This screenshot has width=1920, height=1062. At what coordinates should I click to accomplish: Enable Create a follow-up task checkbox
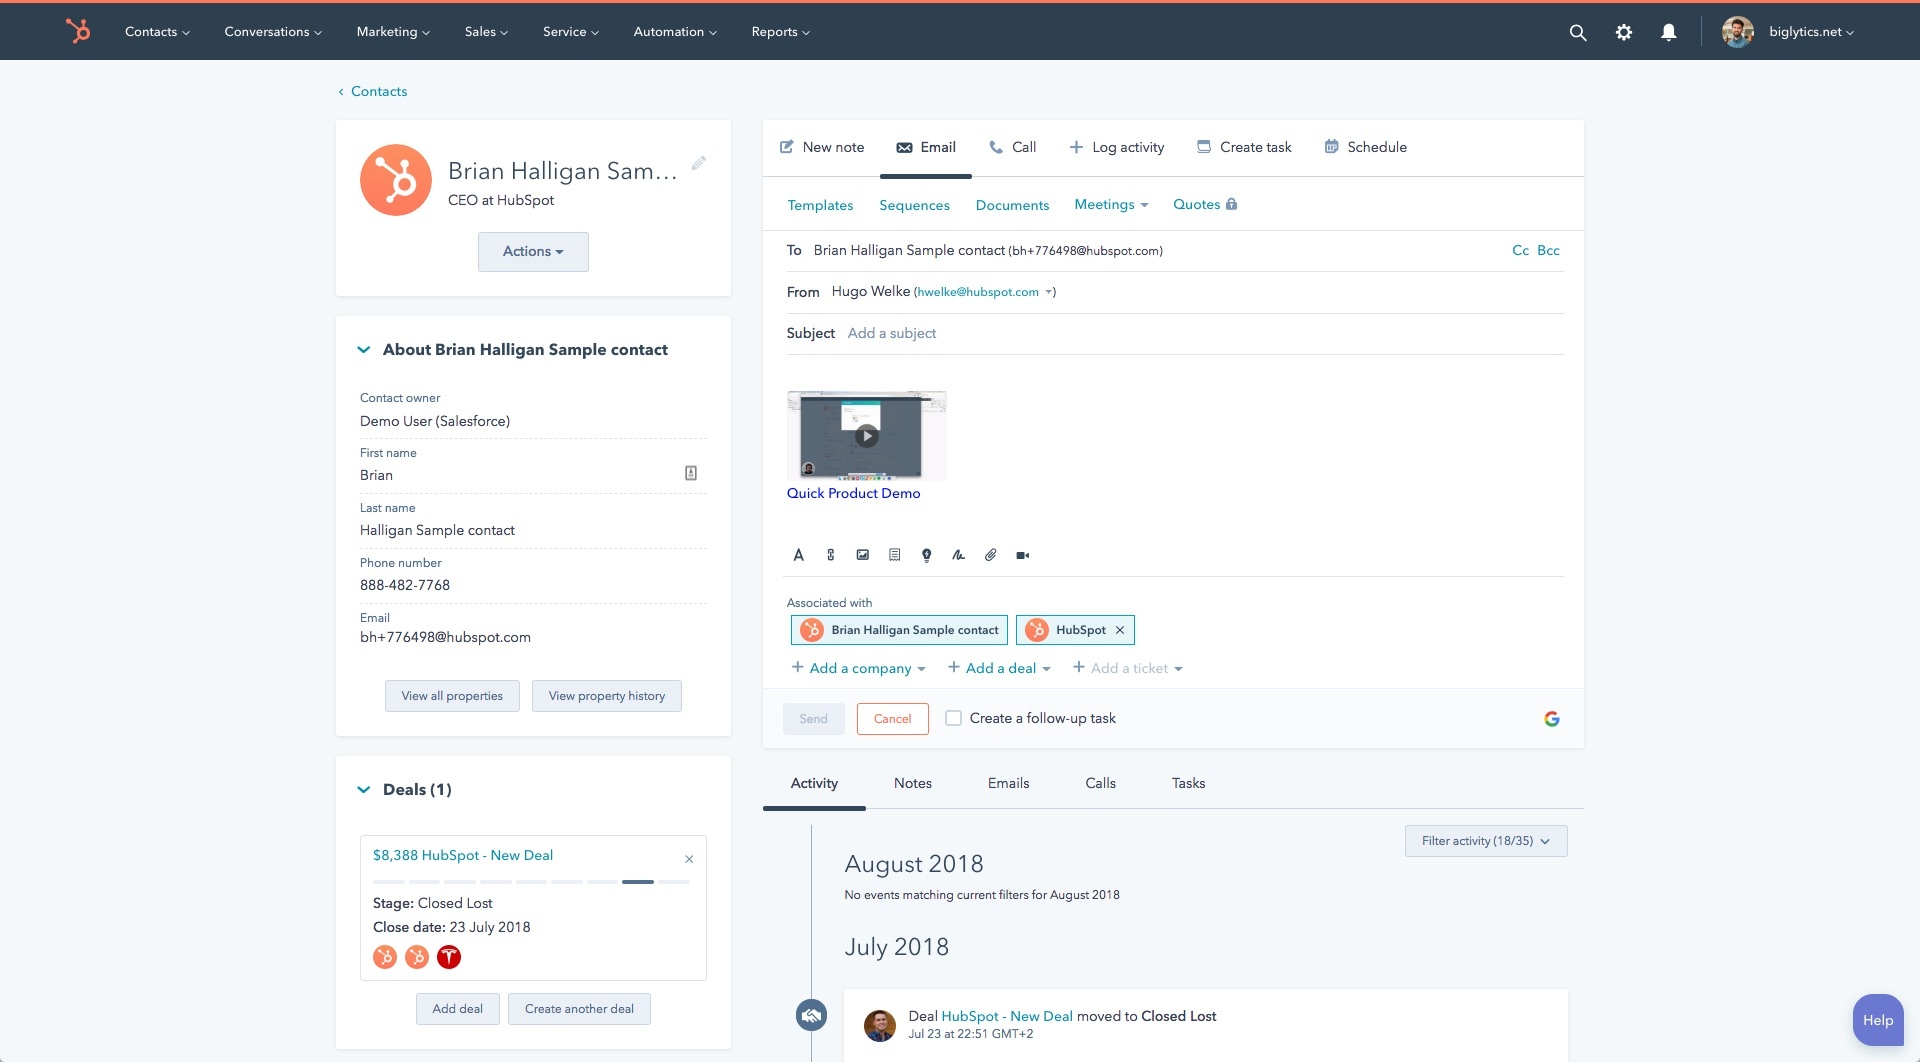954,718
